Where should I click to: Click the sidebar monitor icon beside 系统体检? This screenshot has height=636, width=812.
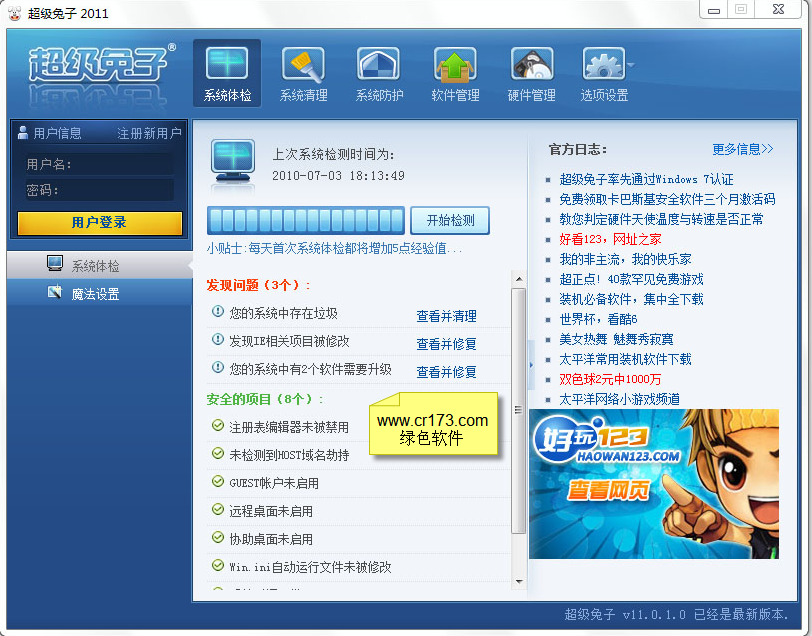point(55,263)
